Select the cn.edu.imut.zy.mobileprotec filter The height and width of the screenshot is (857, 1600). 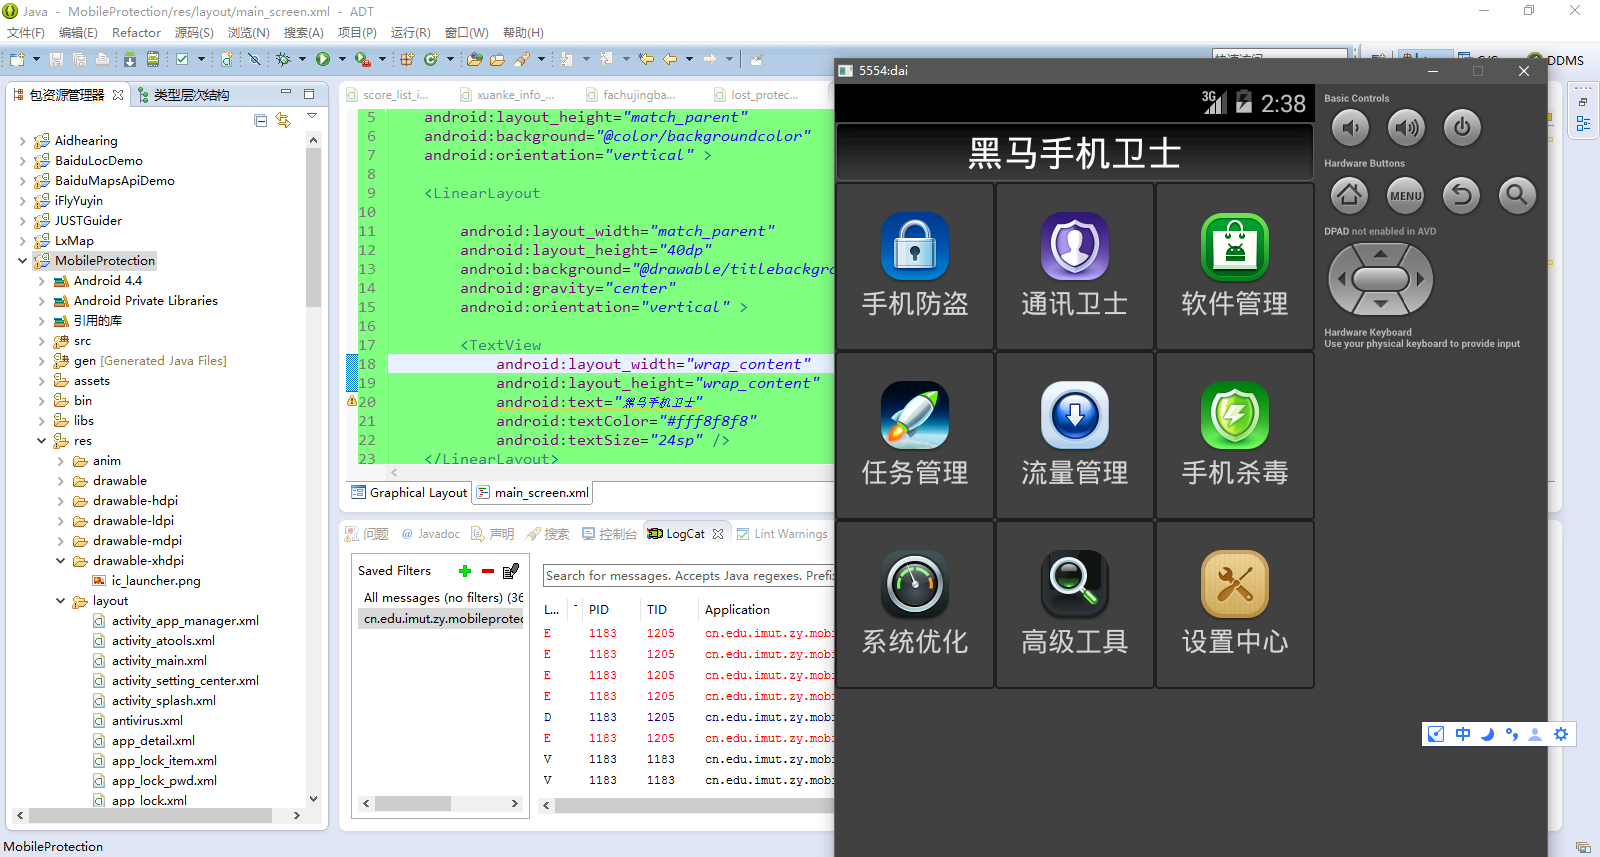(x=442, y=619)
